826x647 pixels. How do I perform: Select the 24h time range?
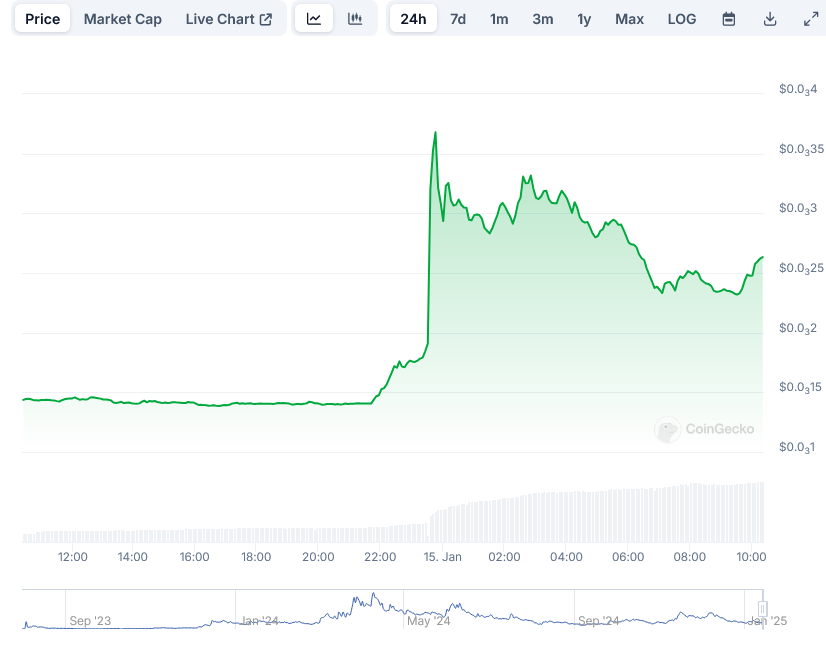coord(413,19)
